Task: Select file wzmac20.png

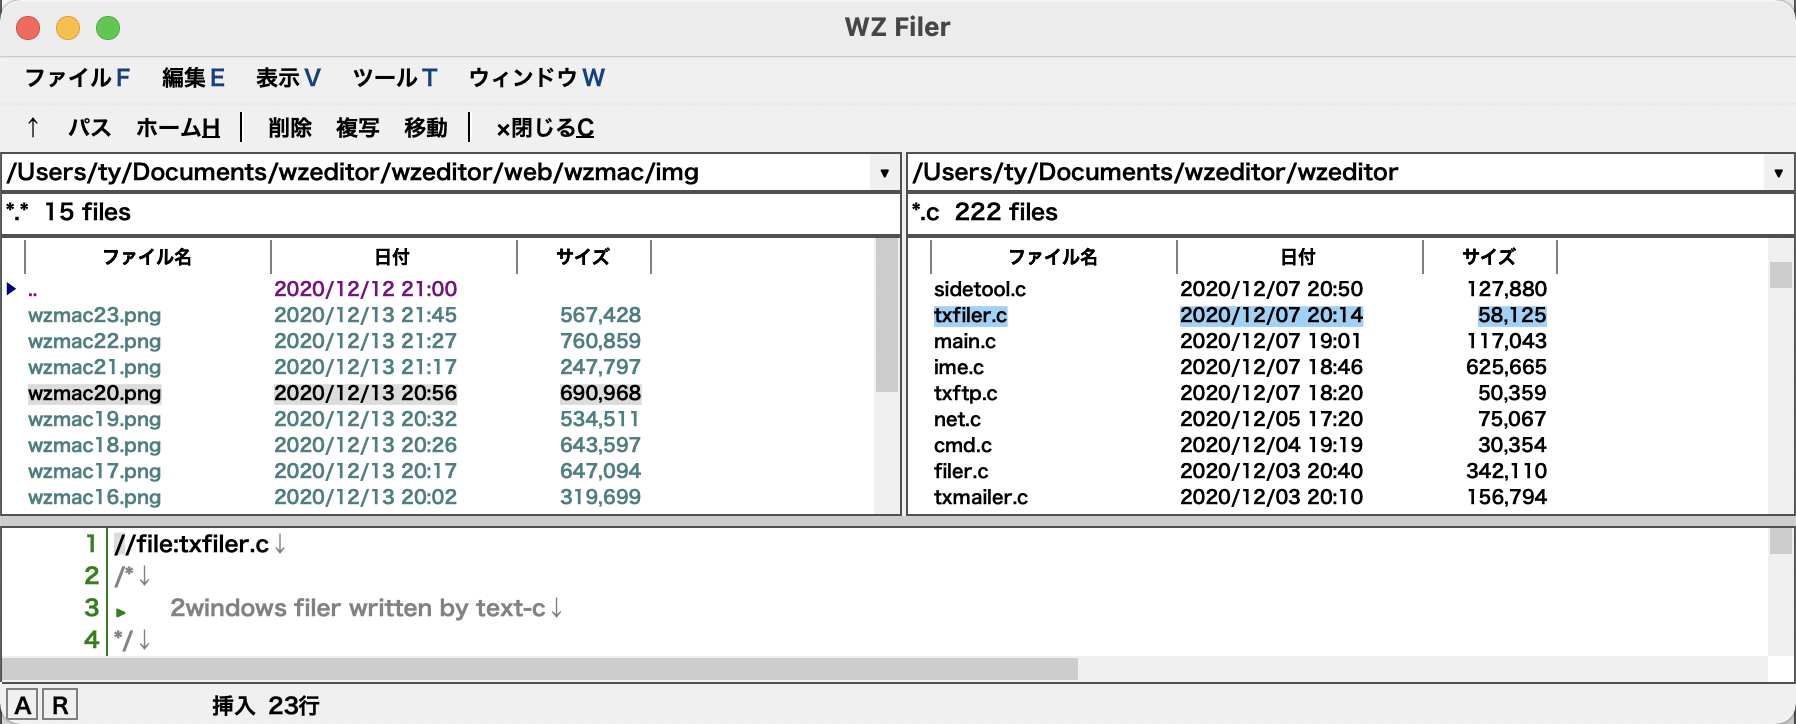Action: tap(94, 393)
